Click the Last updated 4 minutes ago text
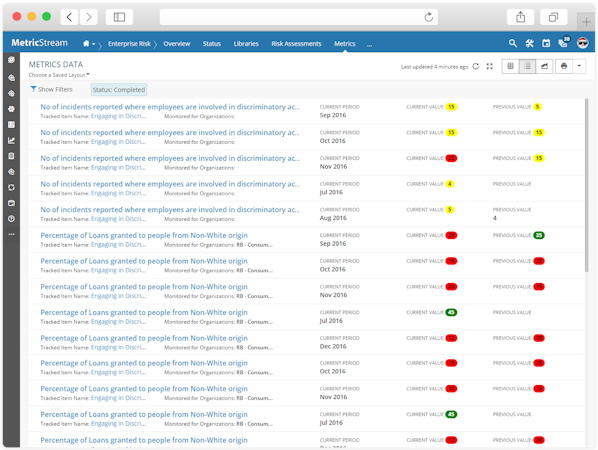 point(434,67)
